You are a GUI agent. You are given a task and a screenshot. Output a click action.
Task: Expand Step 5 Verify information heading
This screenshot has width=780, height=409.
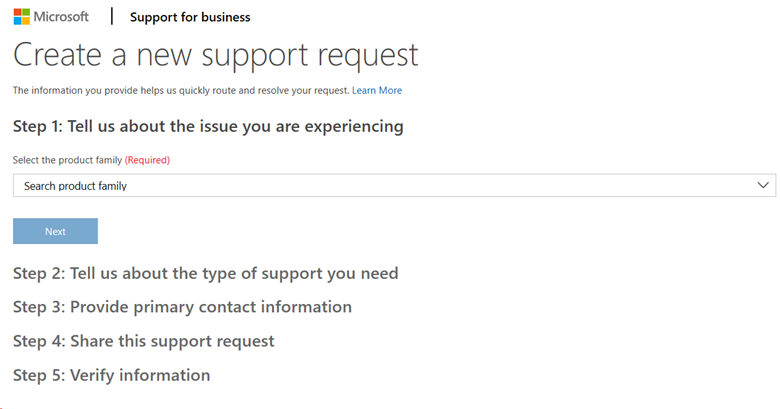click(x=111, y=375)
